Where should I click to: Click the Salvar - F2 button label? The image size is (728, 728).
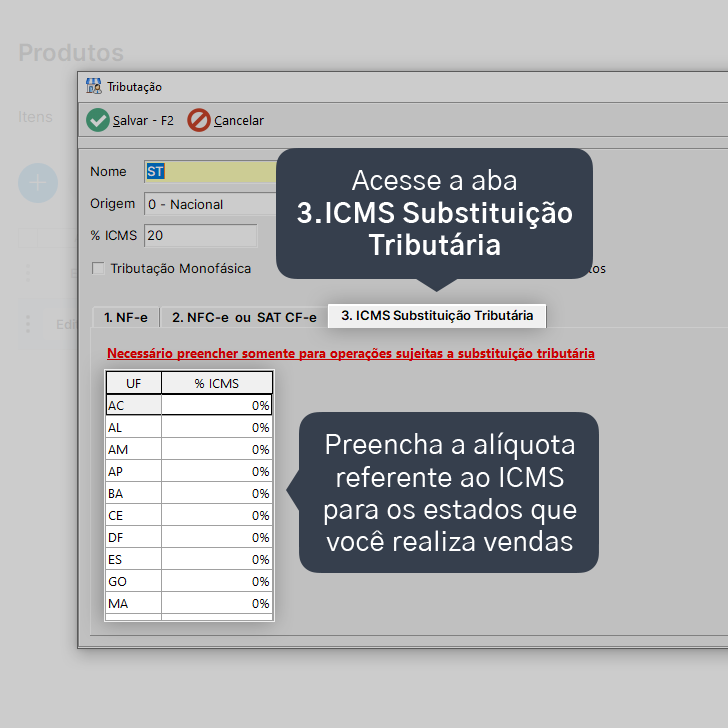(x=143, y=121)
